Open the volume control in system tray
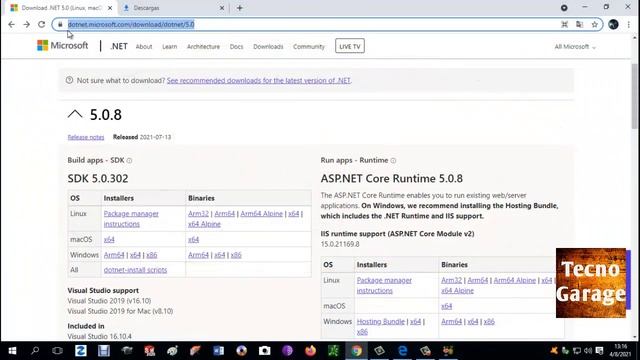640x360 pixels. 588,351
